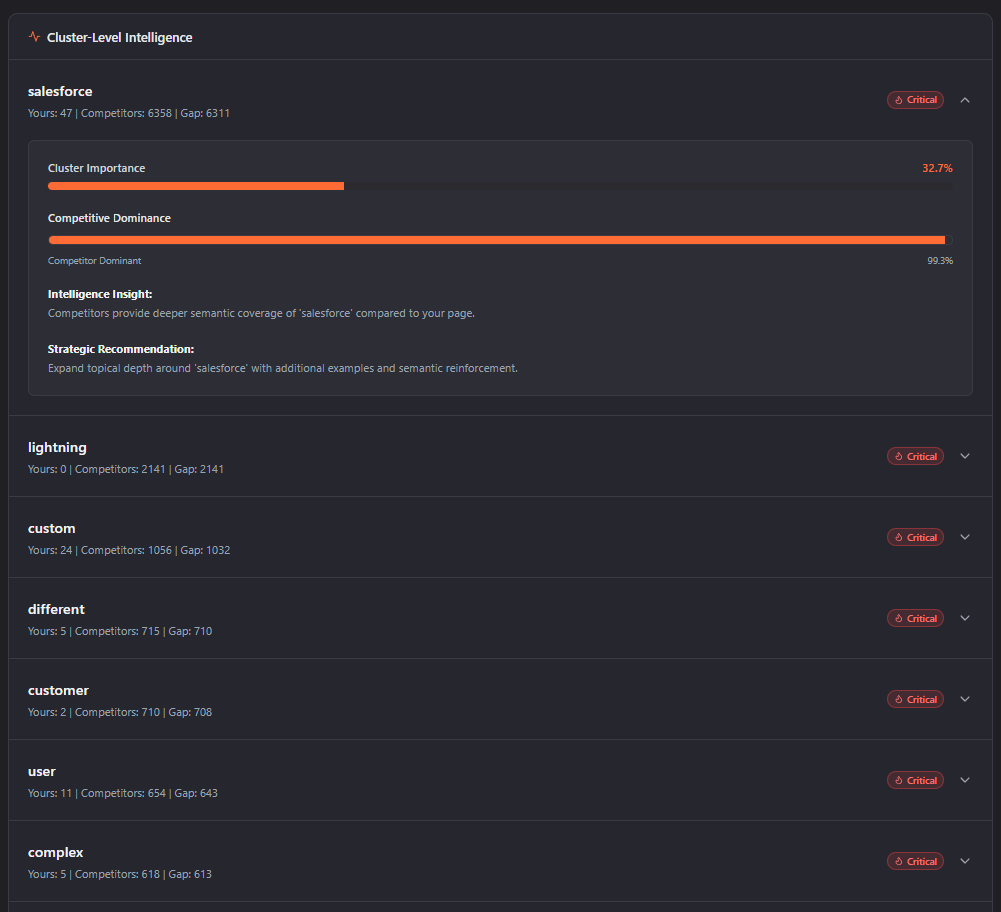Image resolution: width=1001 pixels, height=912 pixels.
Task: Click the Cluster Importance progress bar
Action: 500,186
